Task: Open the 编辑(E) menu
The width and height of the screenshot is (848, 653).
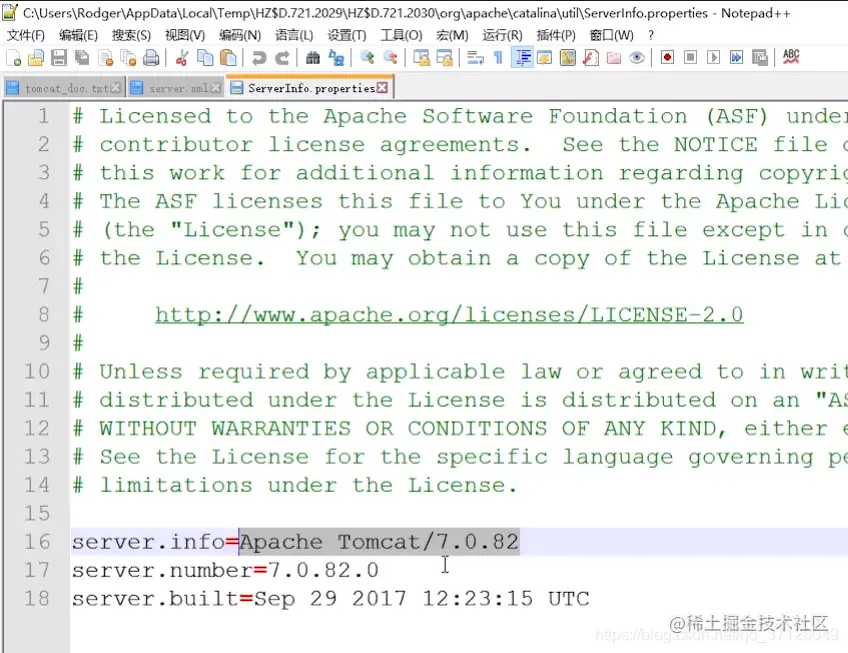Action: click(78, 35)
